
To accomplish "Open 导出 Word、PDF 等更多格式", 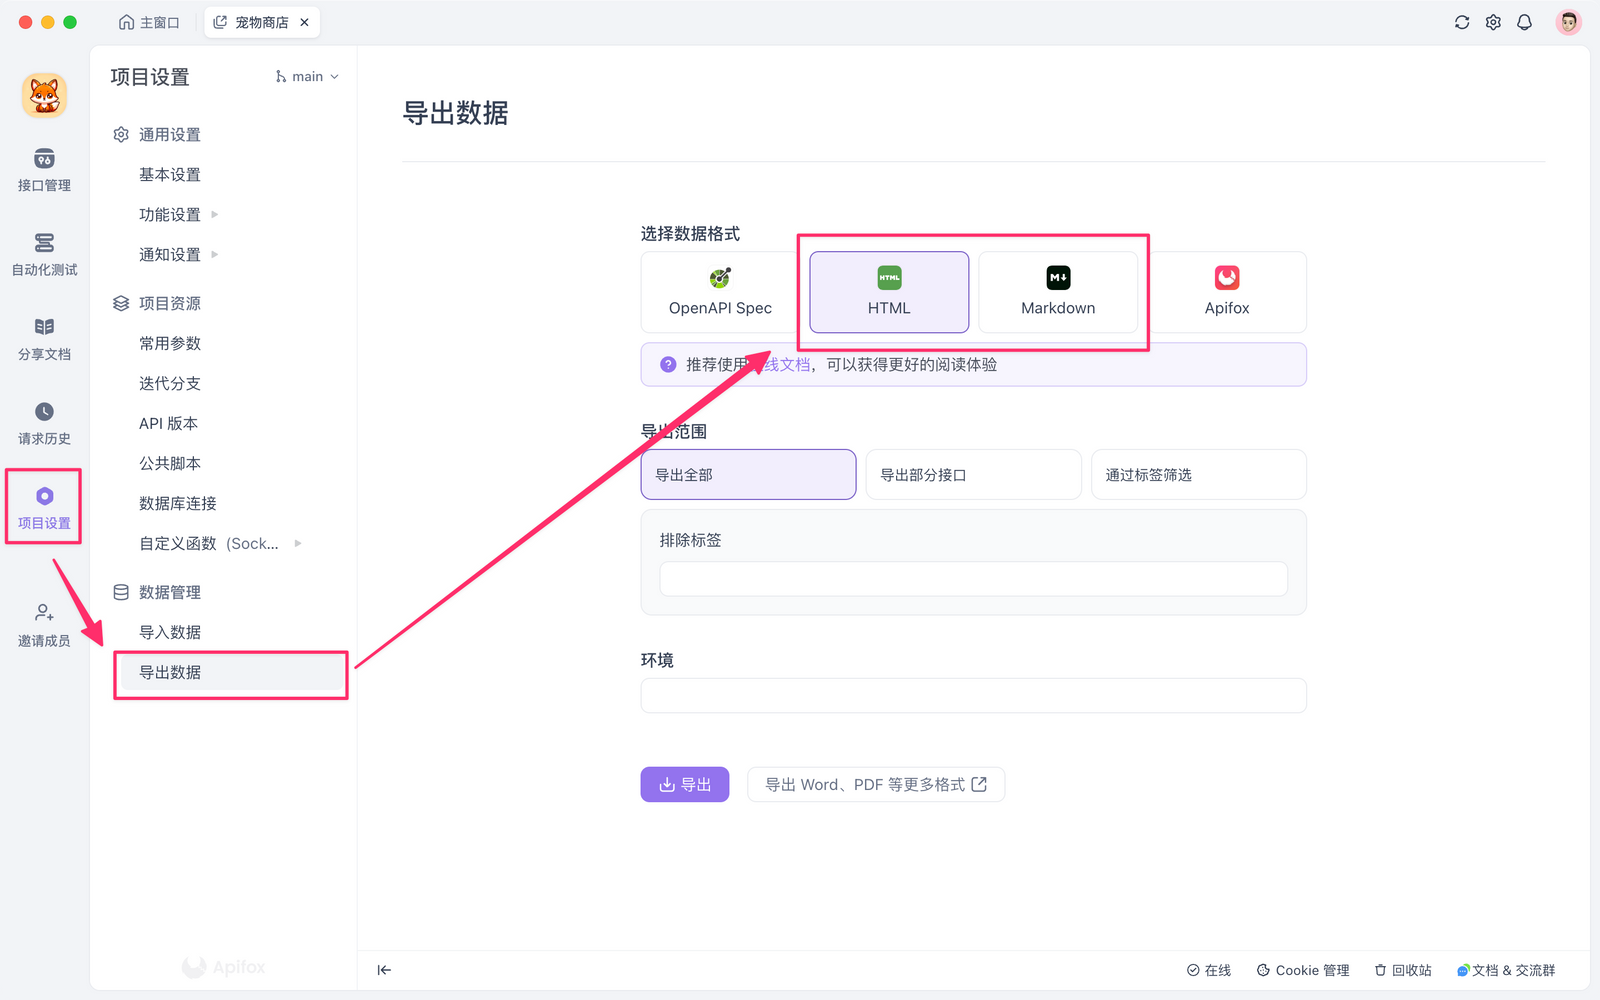I will tap(875, 784).
